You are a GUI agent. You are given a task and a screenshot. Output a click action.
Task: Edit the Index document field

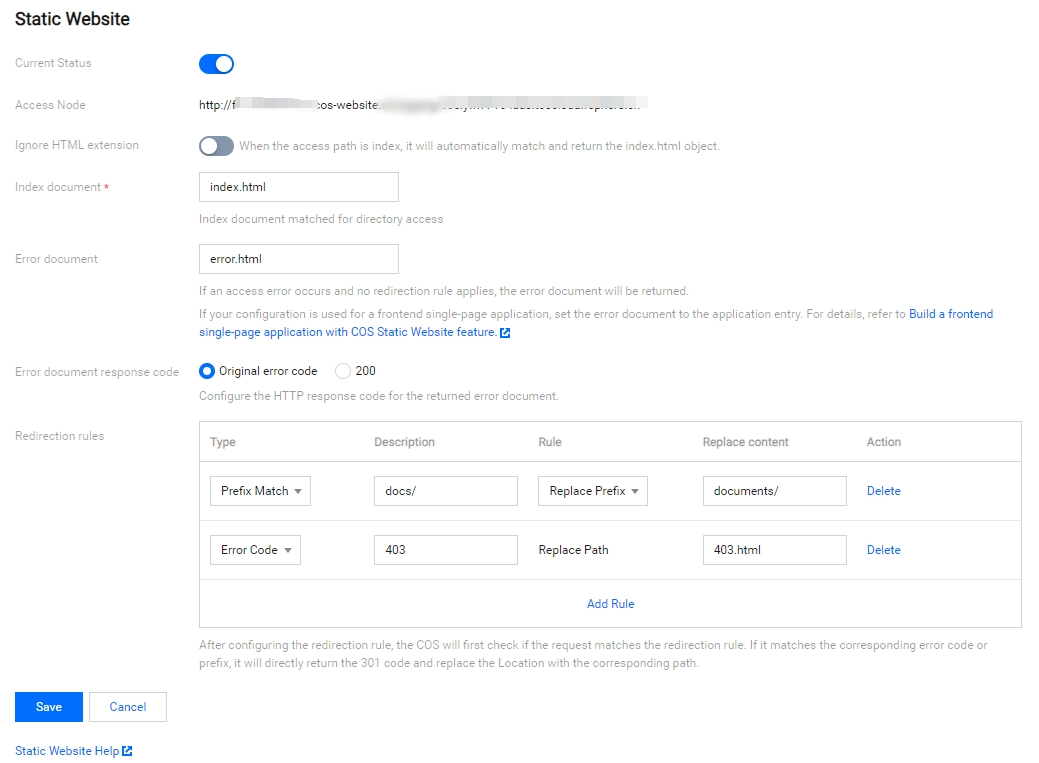(299, 187)
